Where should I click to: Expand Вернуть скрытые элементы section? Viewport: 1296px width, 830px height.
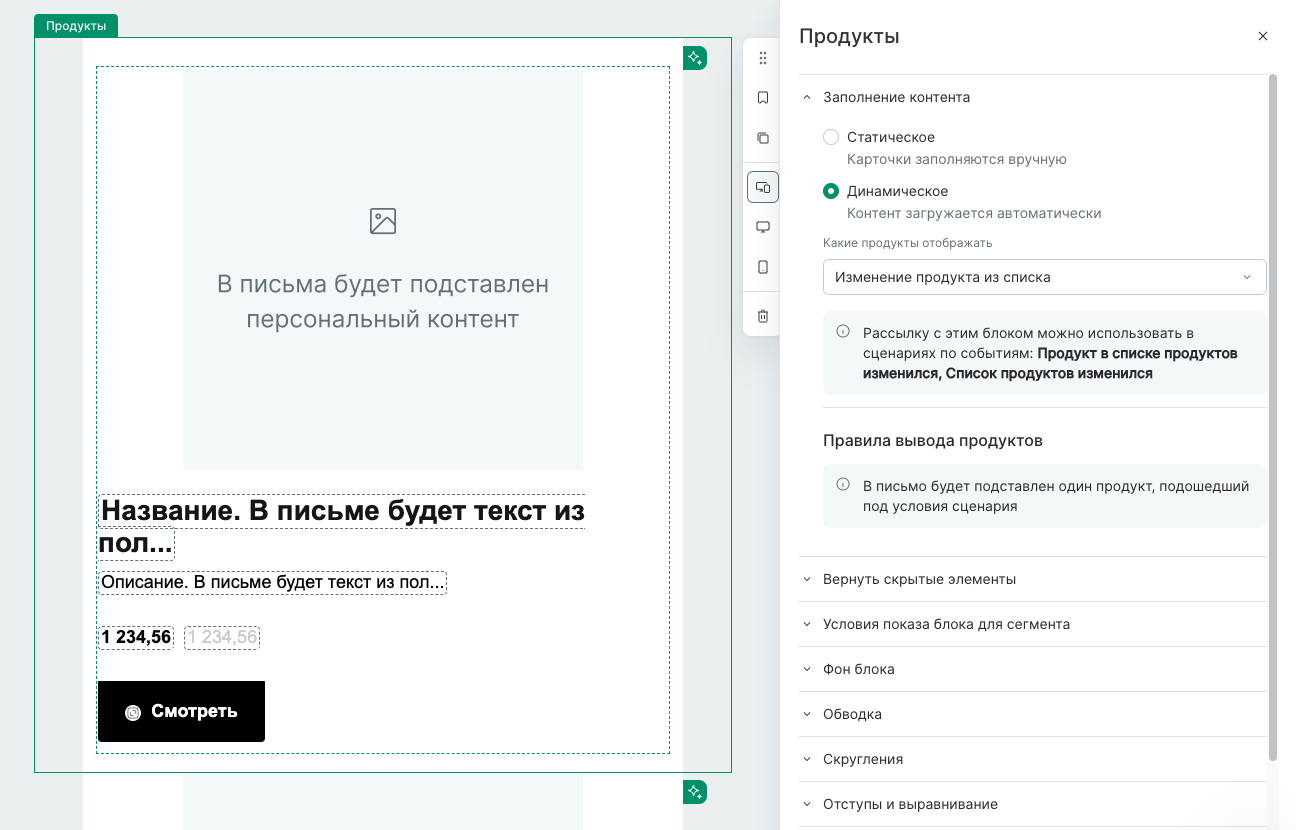(1033, 579)
